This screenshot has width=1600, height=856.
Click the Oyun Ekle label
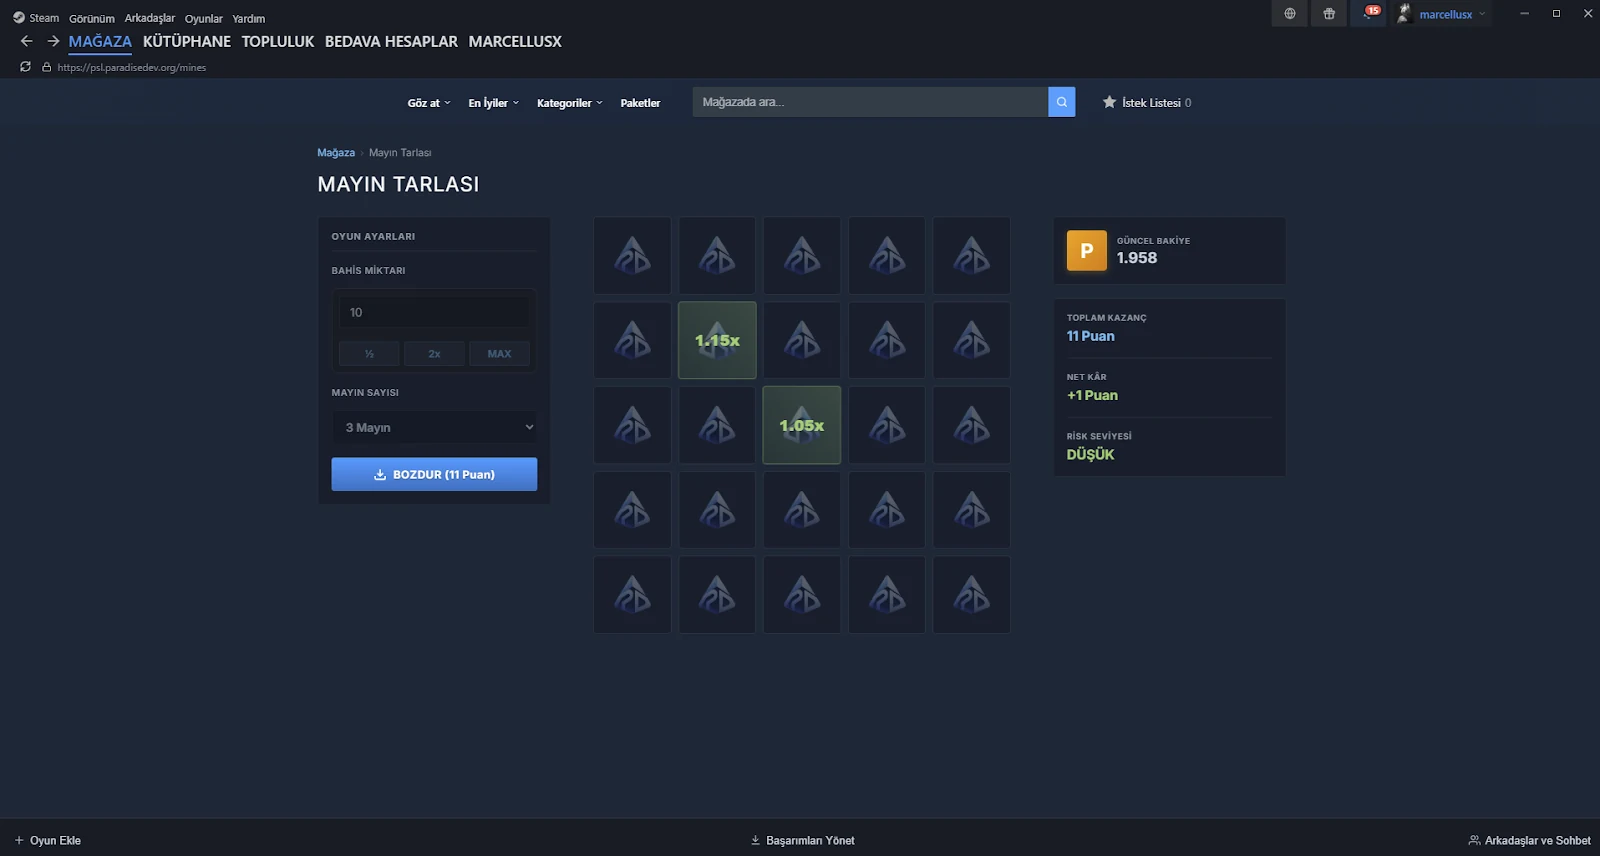coord(55,840)
